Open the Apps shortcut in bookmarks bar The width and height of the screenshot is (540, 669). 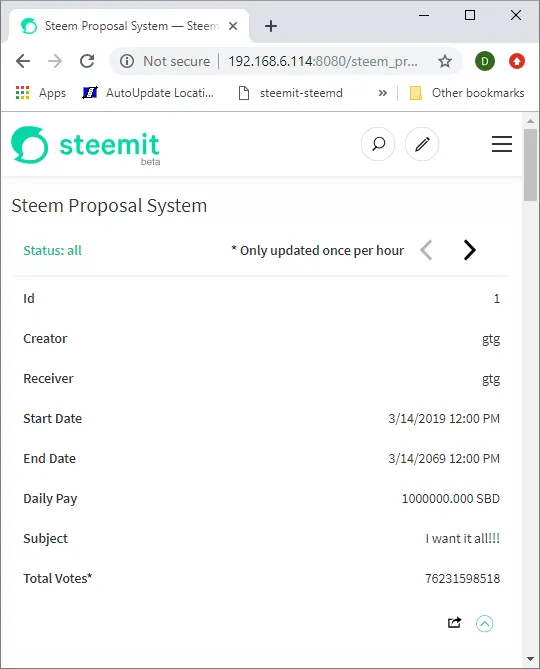(x=41, y=93)
